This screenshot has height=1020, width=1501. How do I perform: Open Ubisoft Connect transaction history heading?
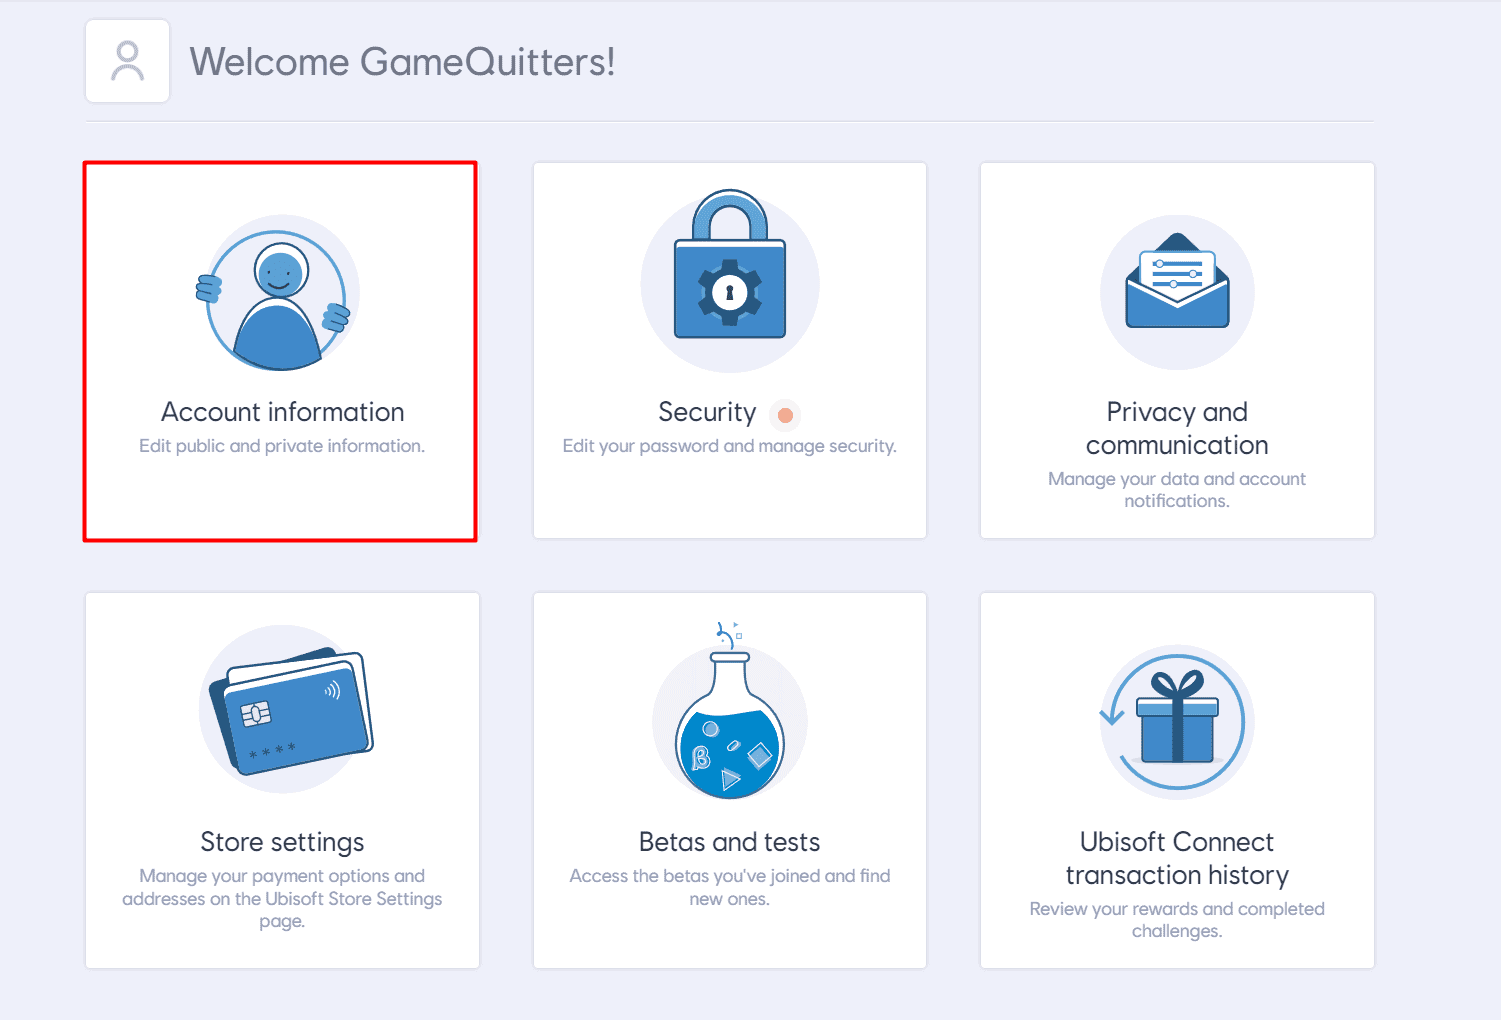[x=1177, y=858]
